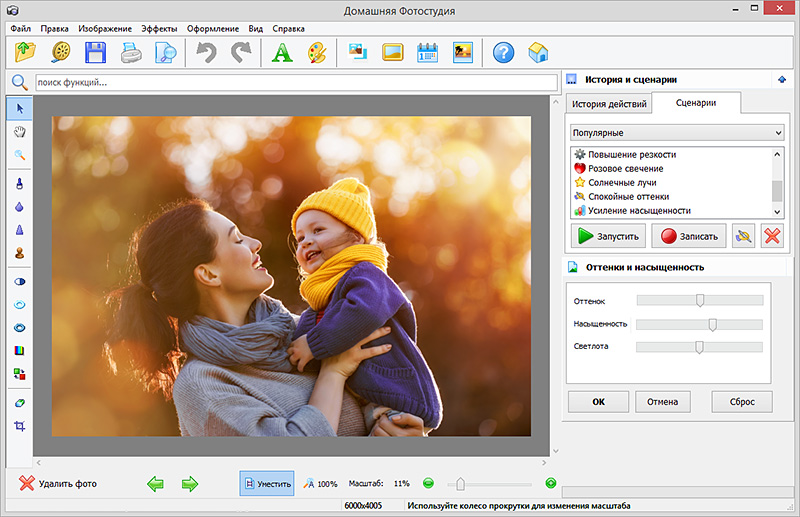This screenshot has height=517, width=800.
Task: Open the 'Популярные' scenarios dropdown
Action: click(676, 132)
